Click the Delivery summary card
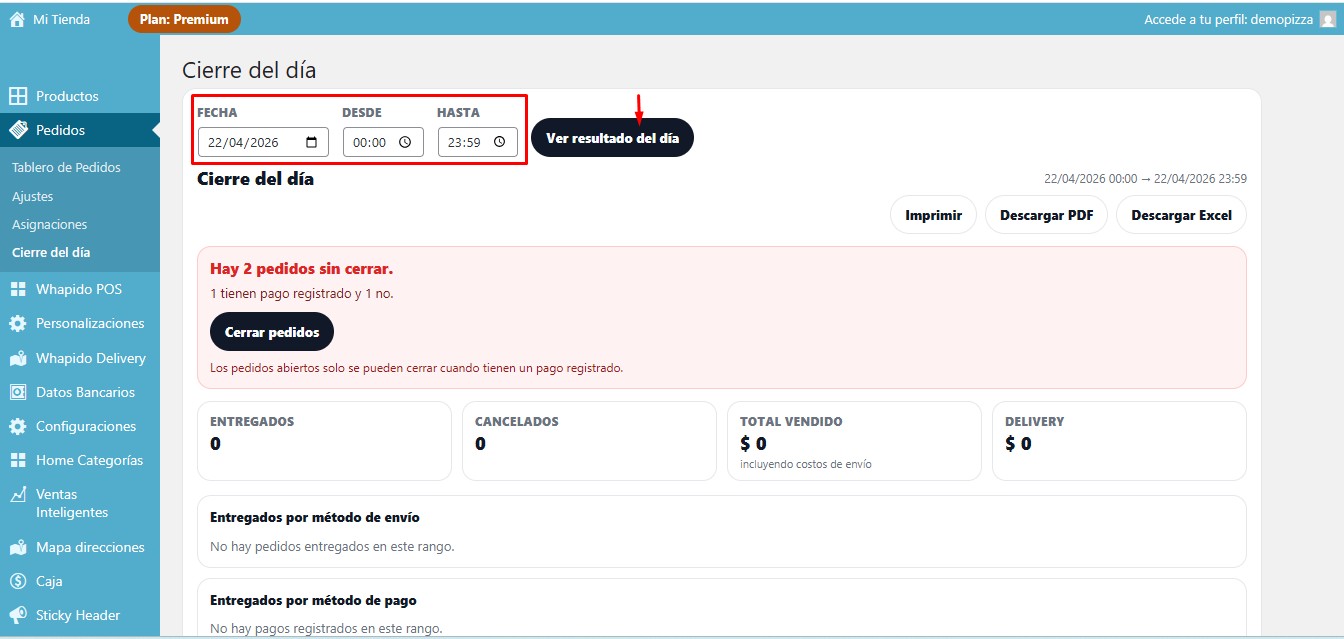The width and height of the screenshot is (1344, 639). click(x=1119, y=441)
